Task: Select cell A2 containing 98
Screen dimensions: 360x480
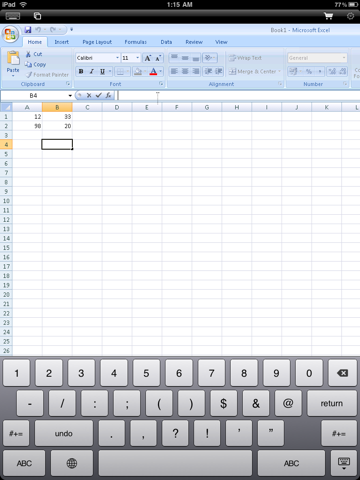Action: click(x=27, y=126)
